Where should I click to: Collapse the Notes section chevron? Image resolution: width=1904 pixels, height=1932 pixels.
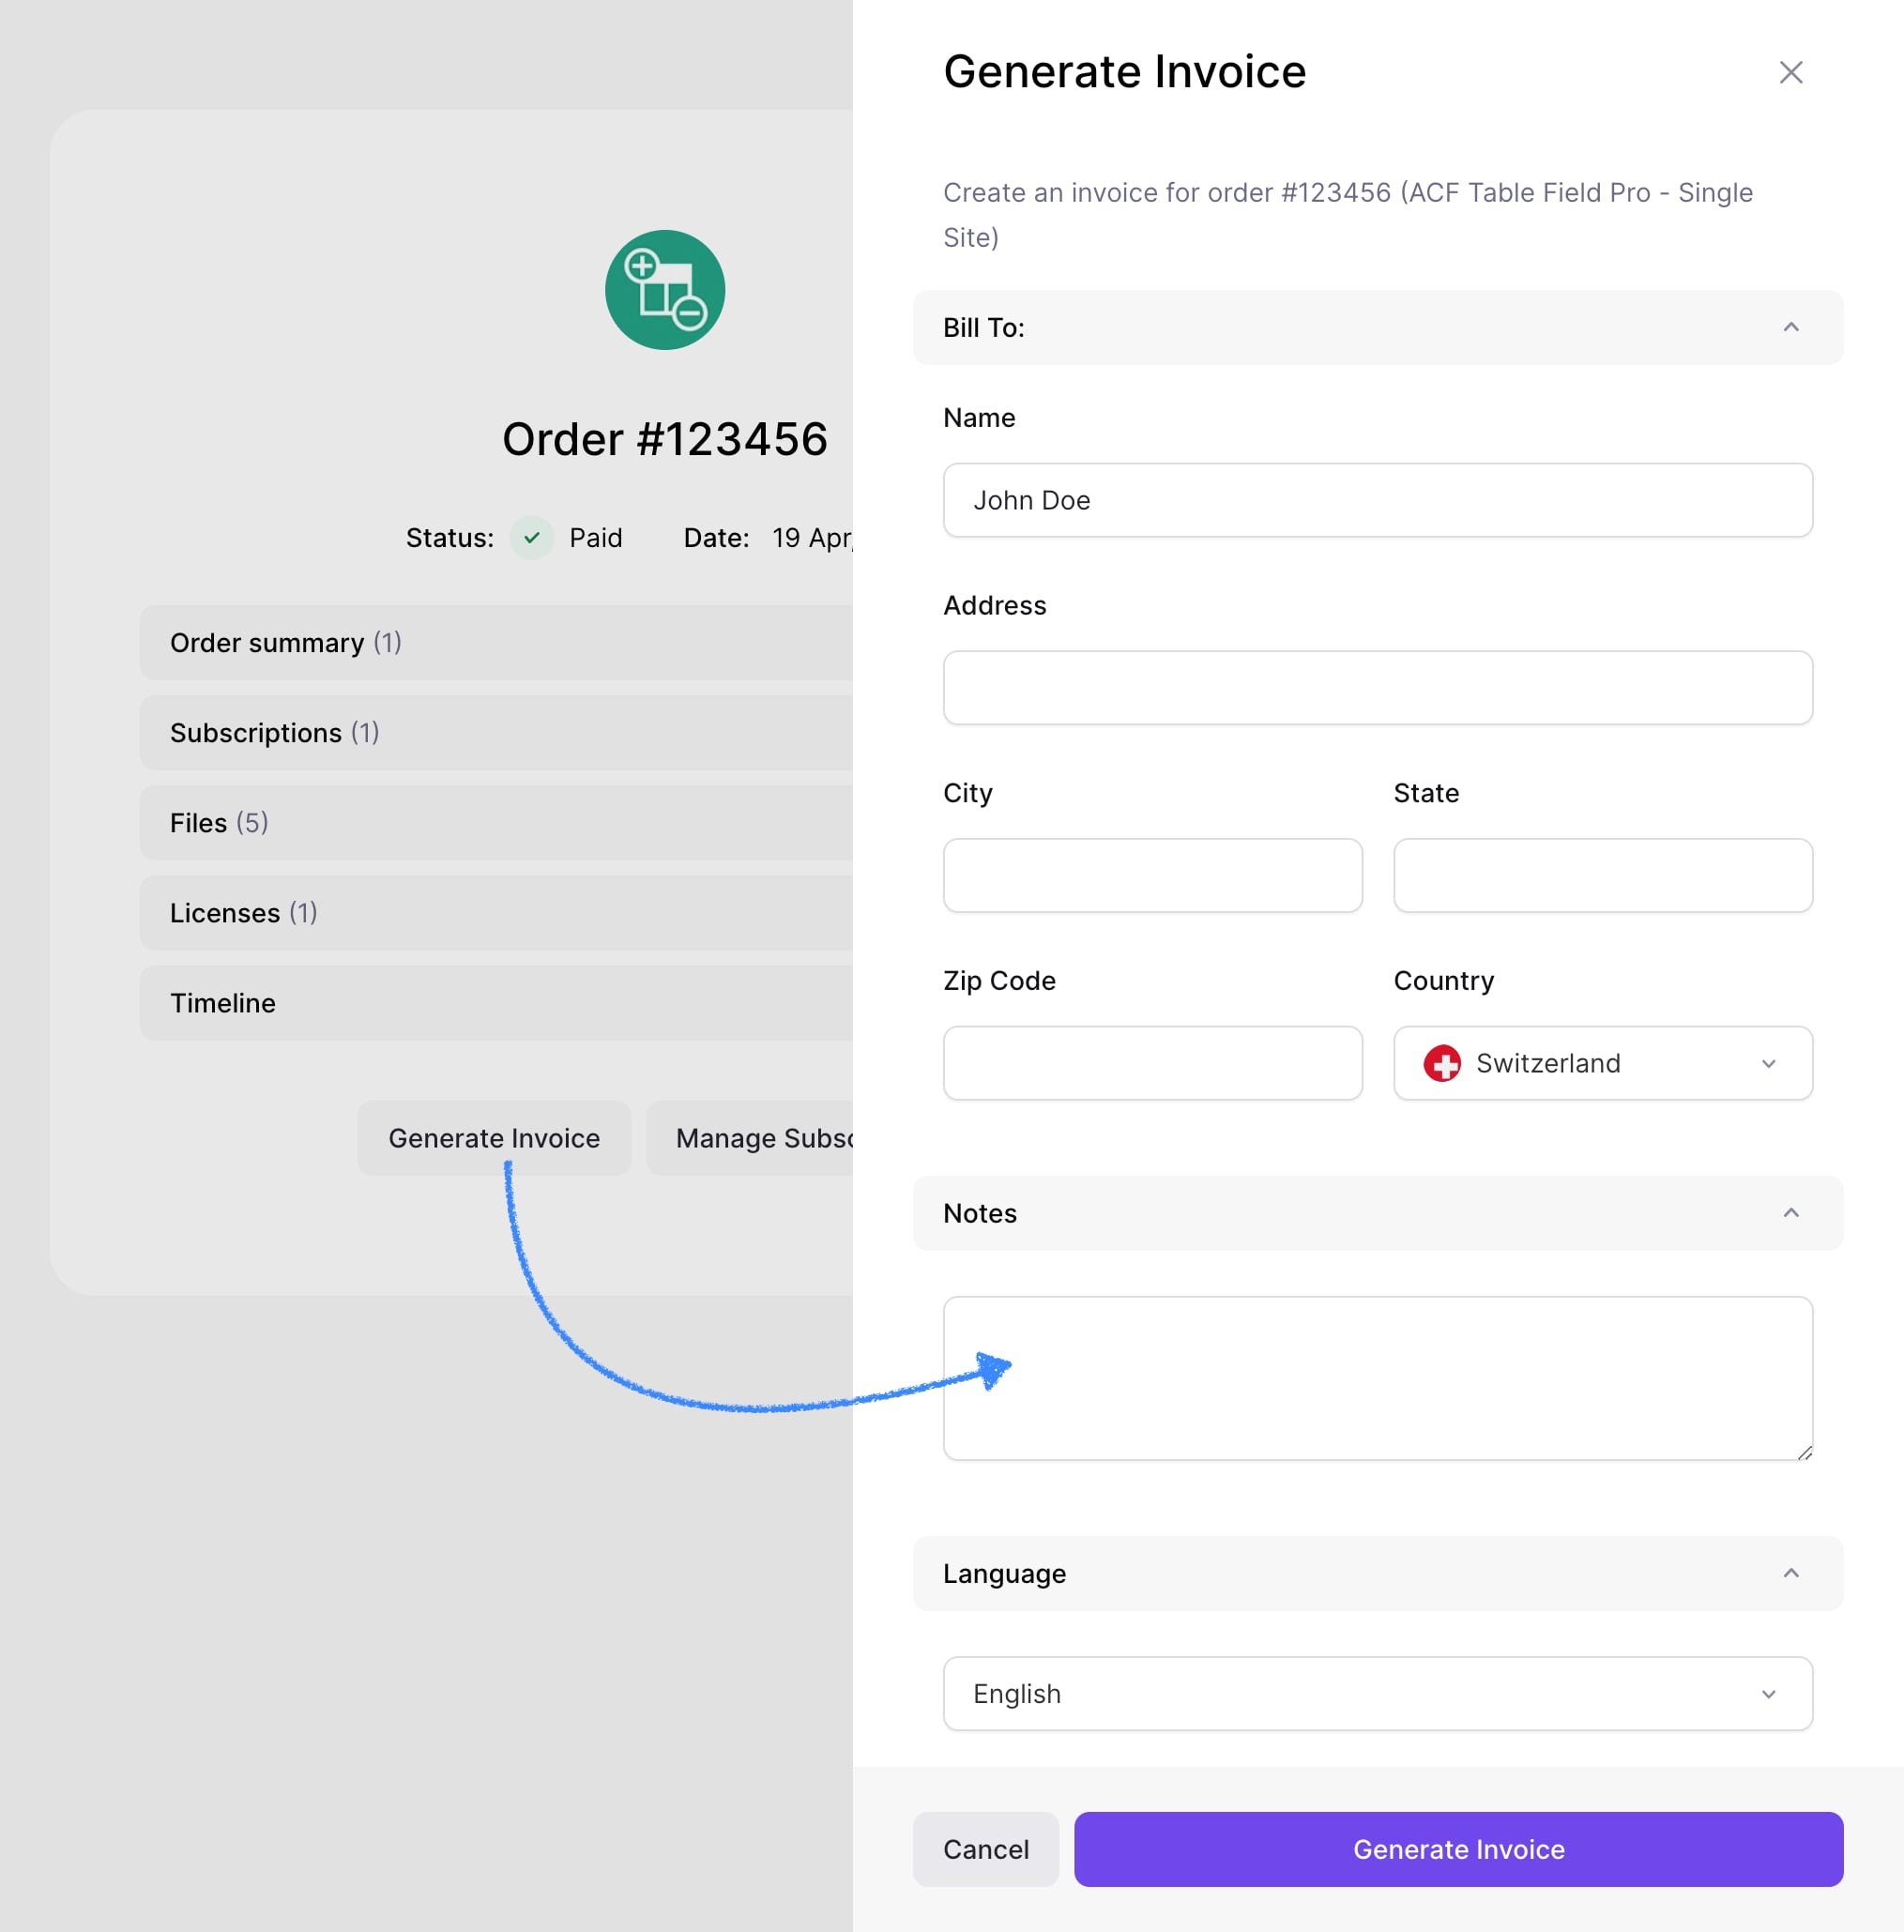pos(1790,1213)
